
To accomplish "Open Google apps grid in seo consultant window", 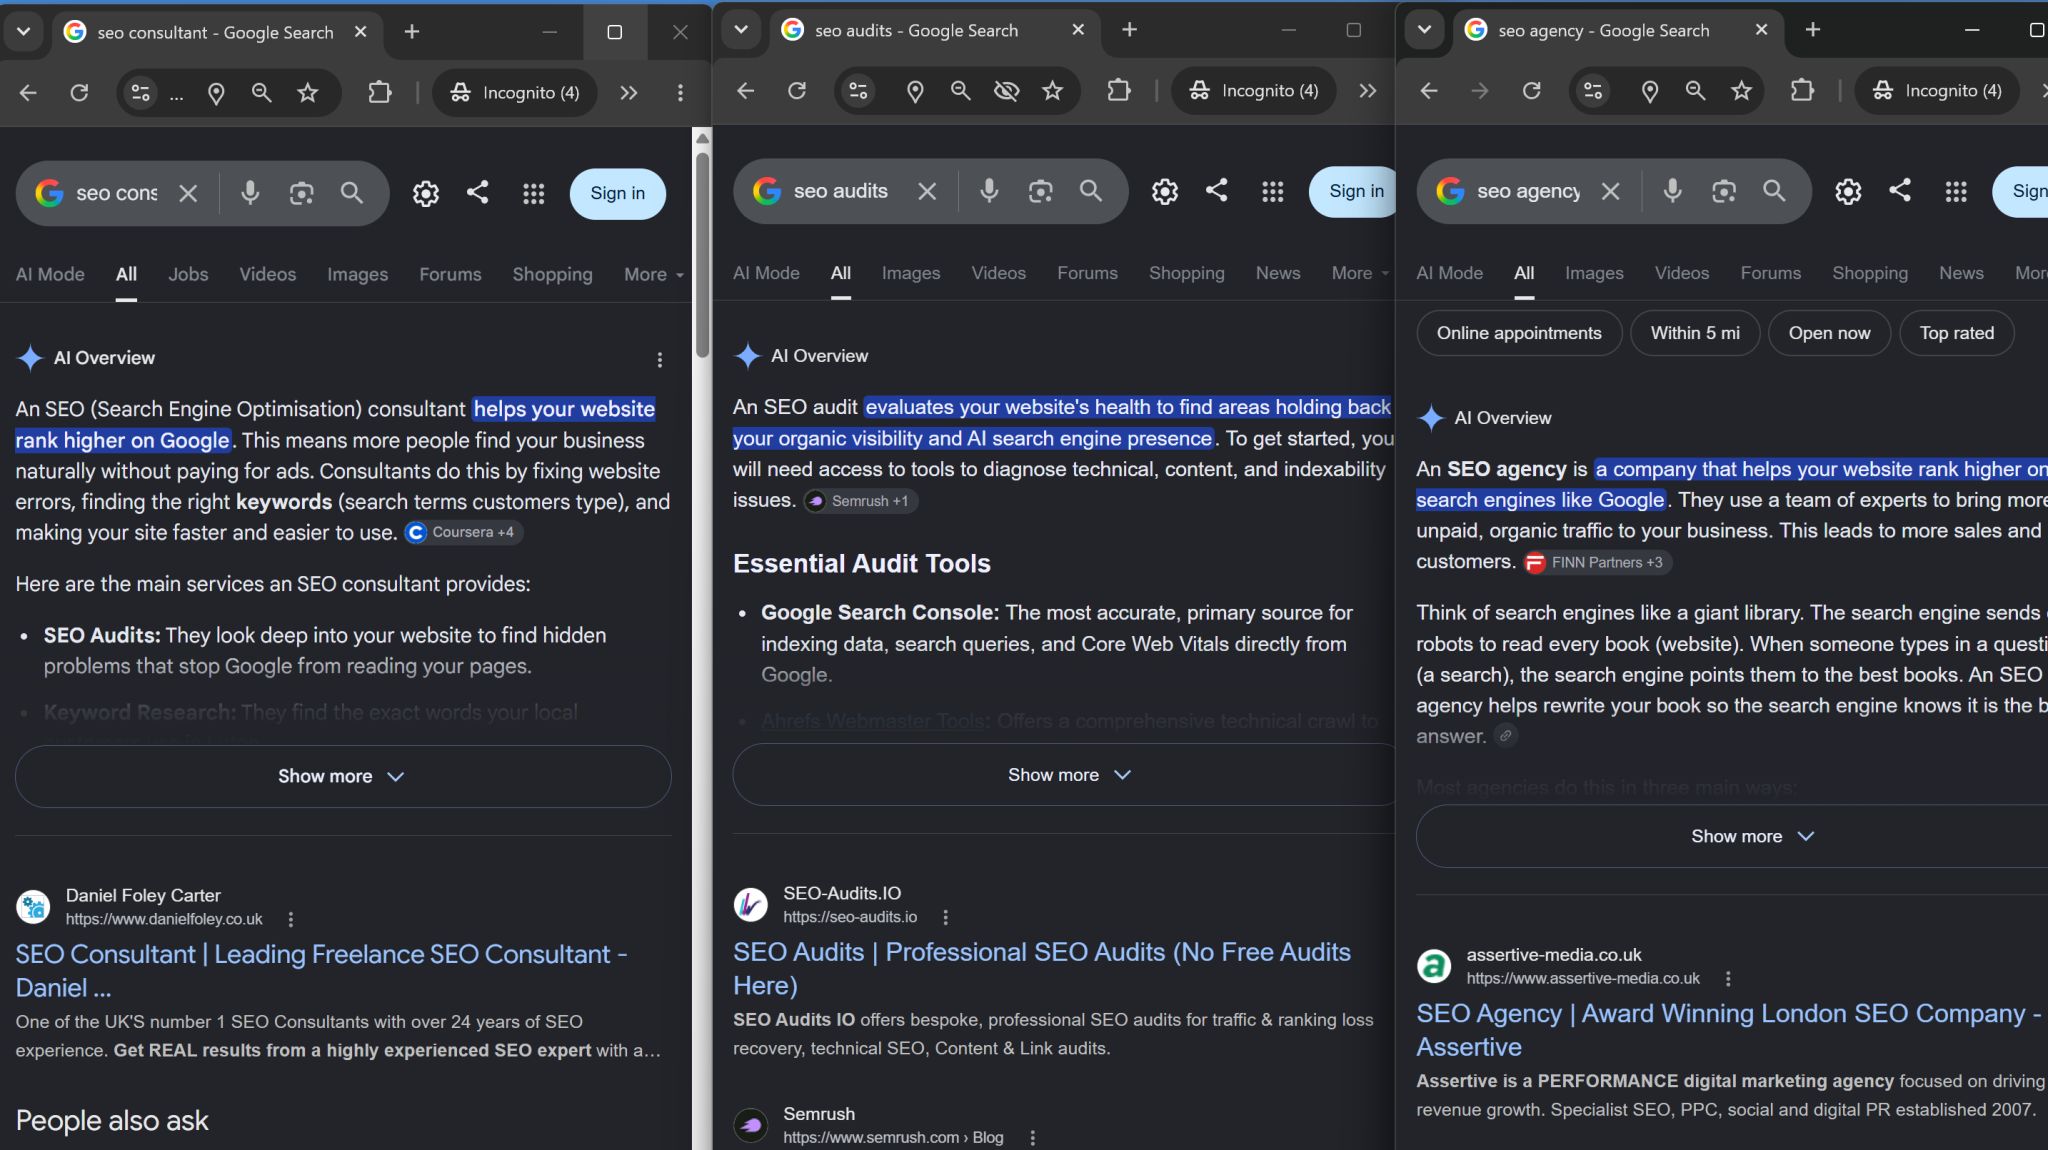I will click(534, 193).
